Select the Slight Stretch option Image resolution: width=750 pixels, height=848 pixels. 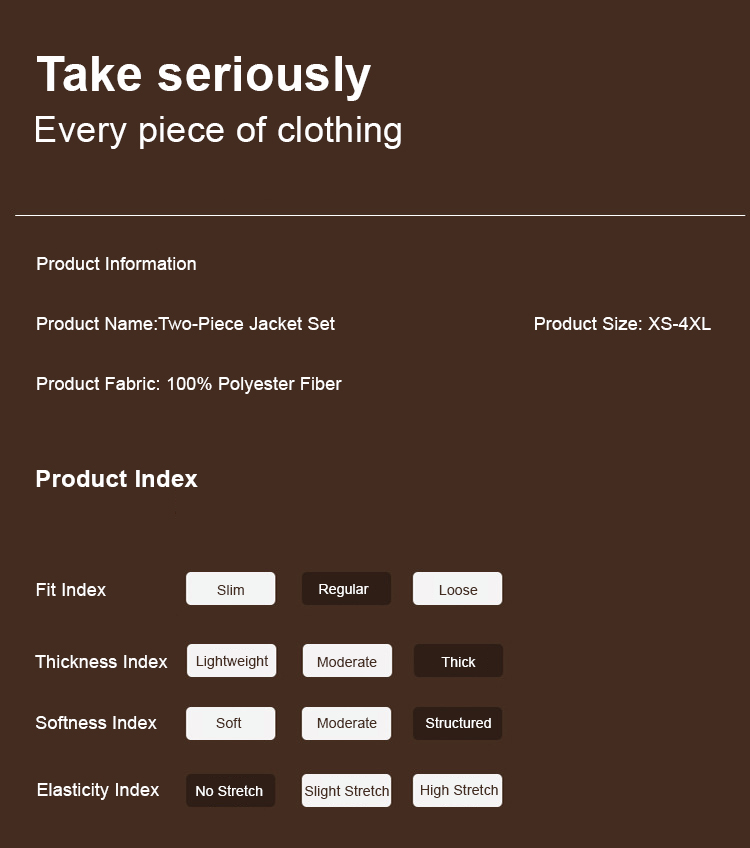[346, 790]
